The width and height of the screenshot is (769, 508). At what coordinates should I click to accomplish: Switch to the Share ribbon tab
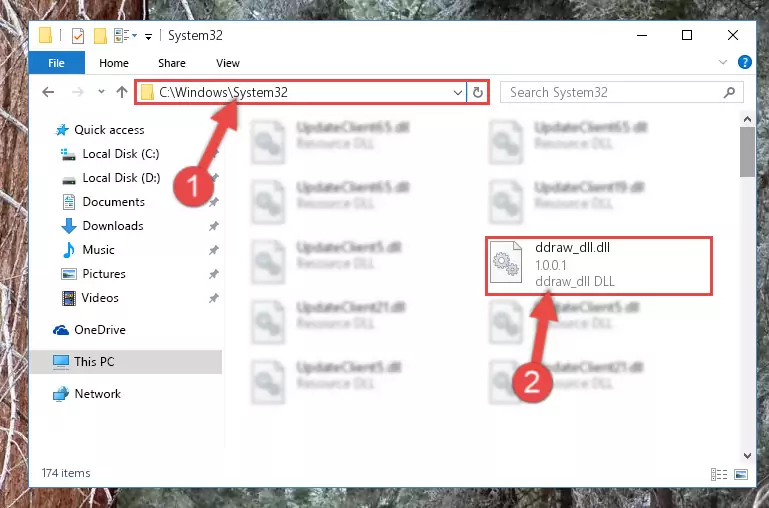pos(172,63)
